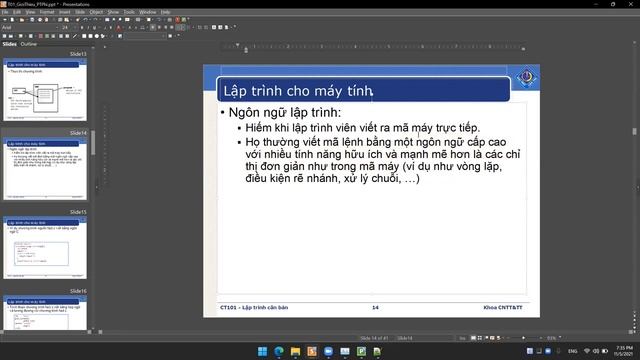Click the bullet 'Ngôn ngữ lập trình:'
Image resolution: width=640 pixels, height=360 pixels.
pyautogui.click(x=284, y=112)
